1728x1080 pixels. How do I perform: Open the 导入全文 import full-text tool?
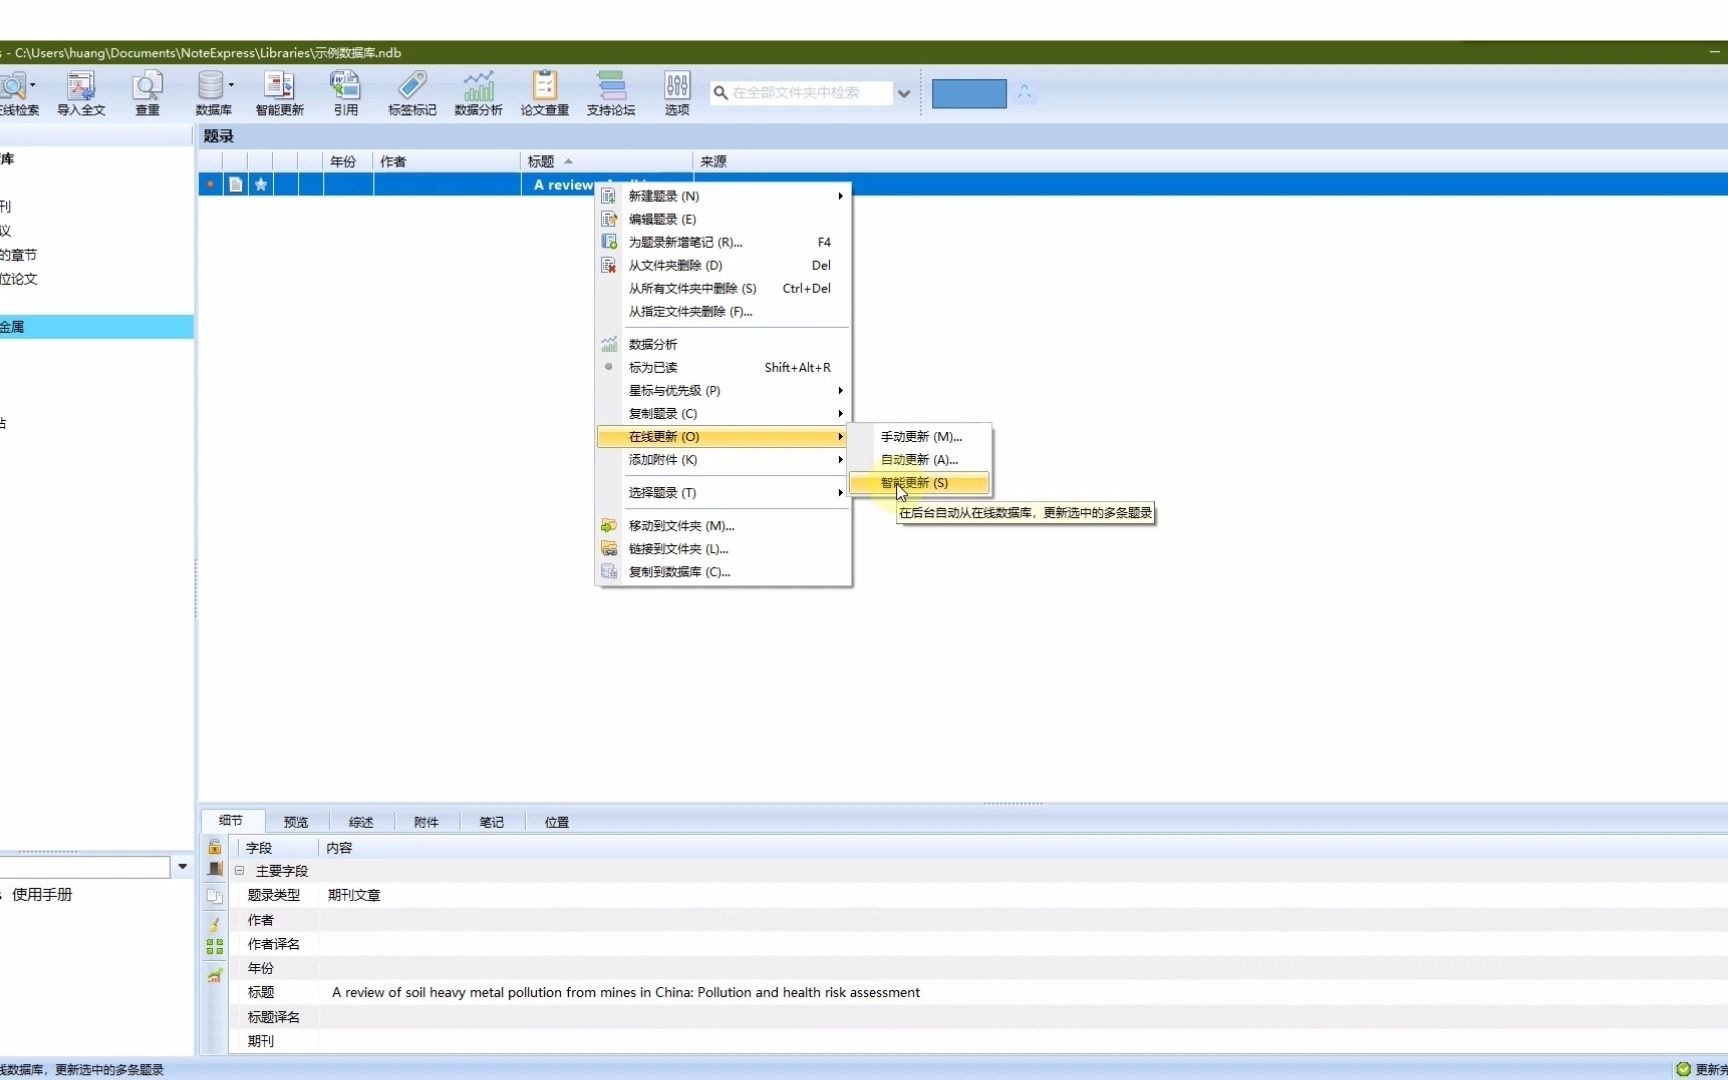tap(81, 93)
